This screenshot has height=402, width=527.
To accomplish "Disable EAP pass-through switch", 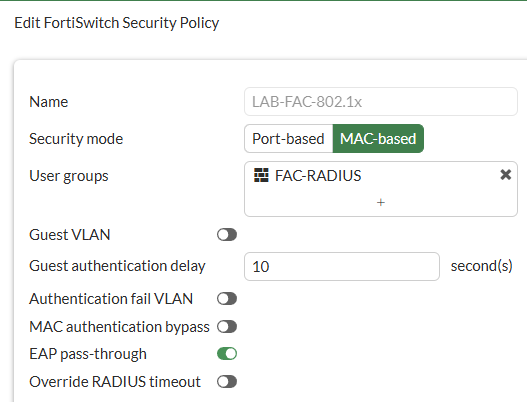I will (227, 354).
